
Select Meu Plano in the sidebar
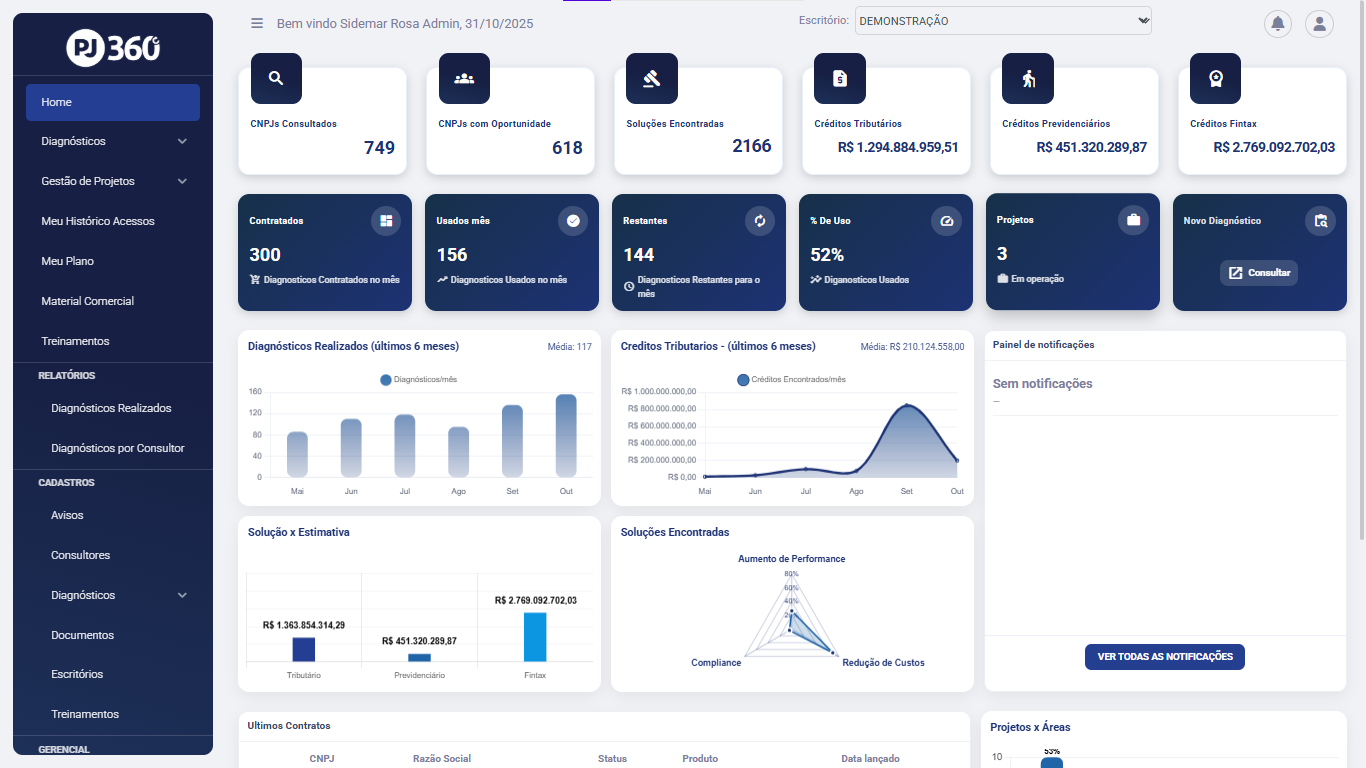(x=112, y=261)
